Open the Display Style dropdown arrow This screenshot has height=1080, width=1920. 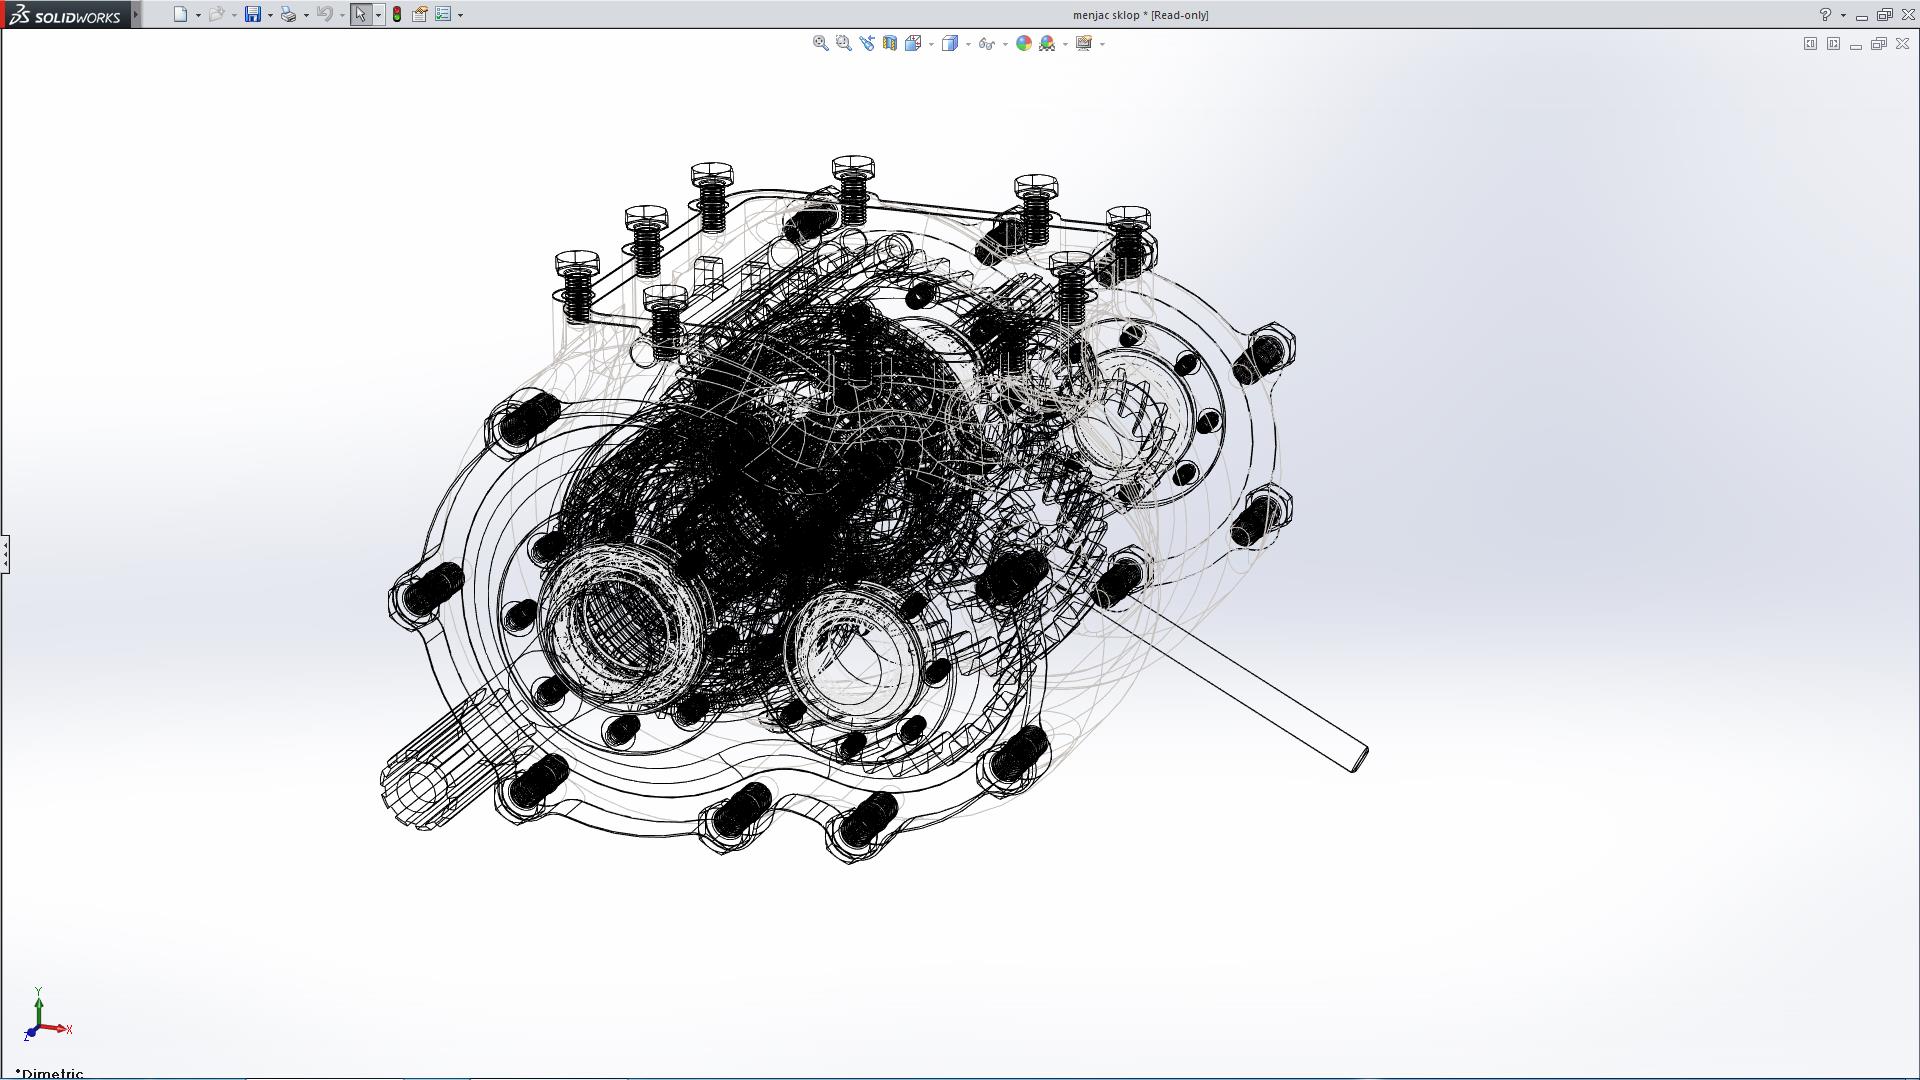[968, 44]
